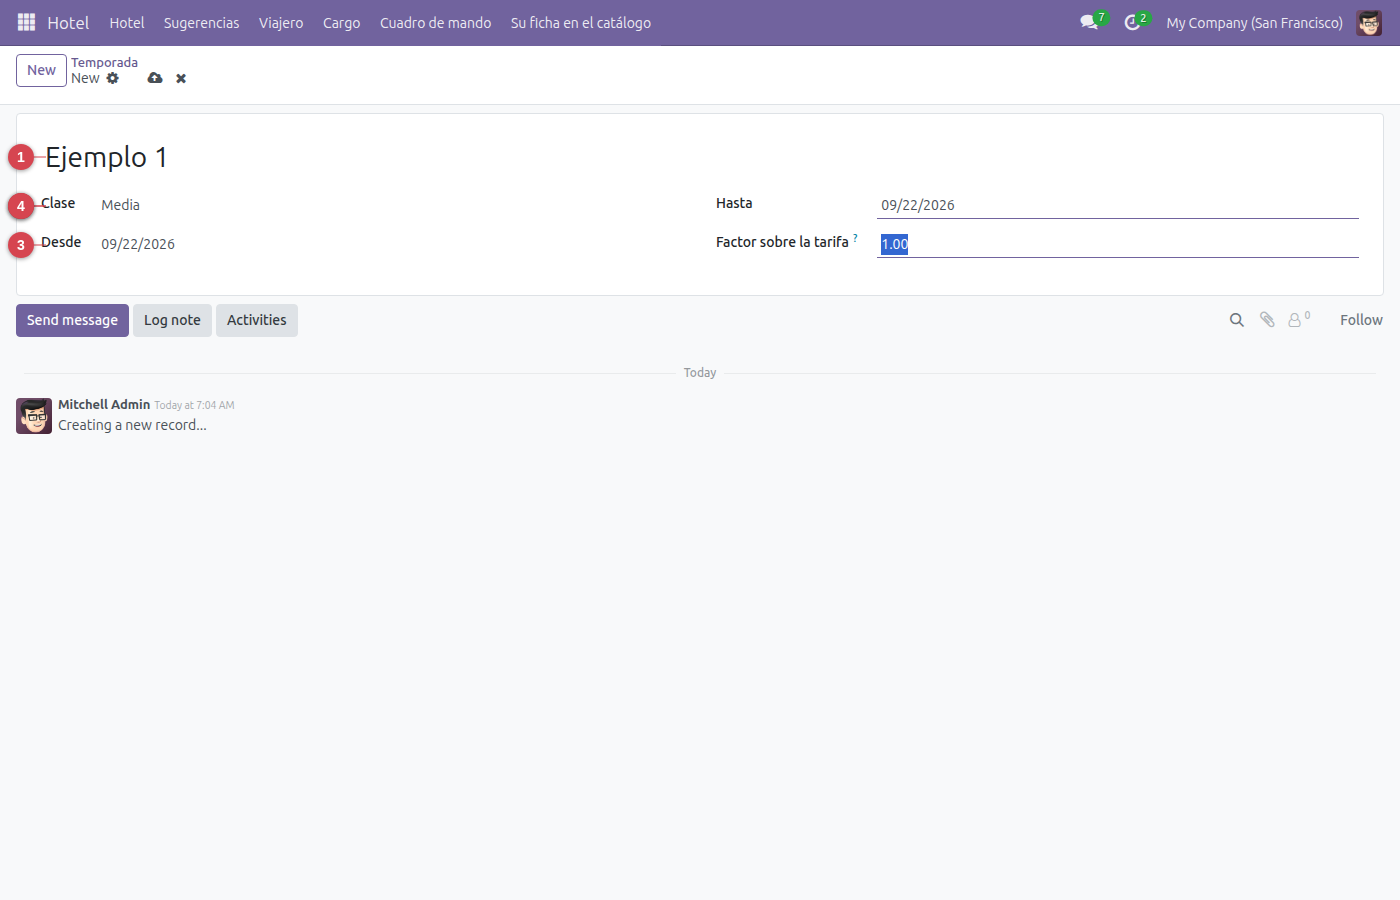
Task: Show followers list icon
Action: point(1299,320)
